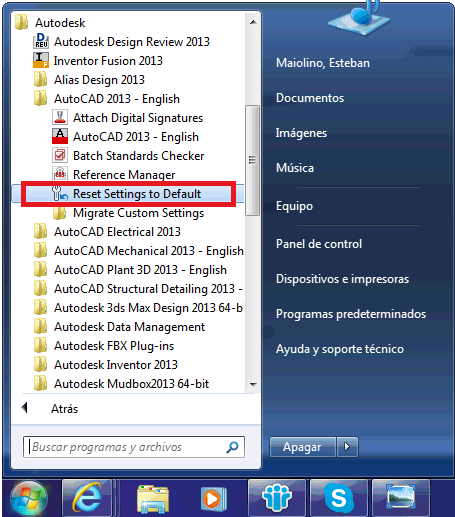Click the user account music picture

tap(359, 17)
